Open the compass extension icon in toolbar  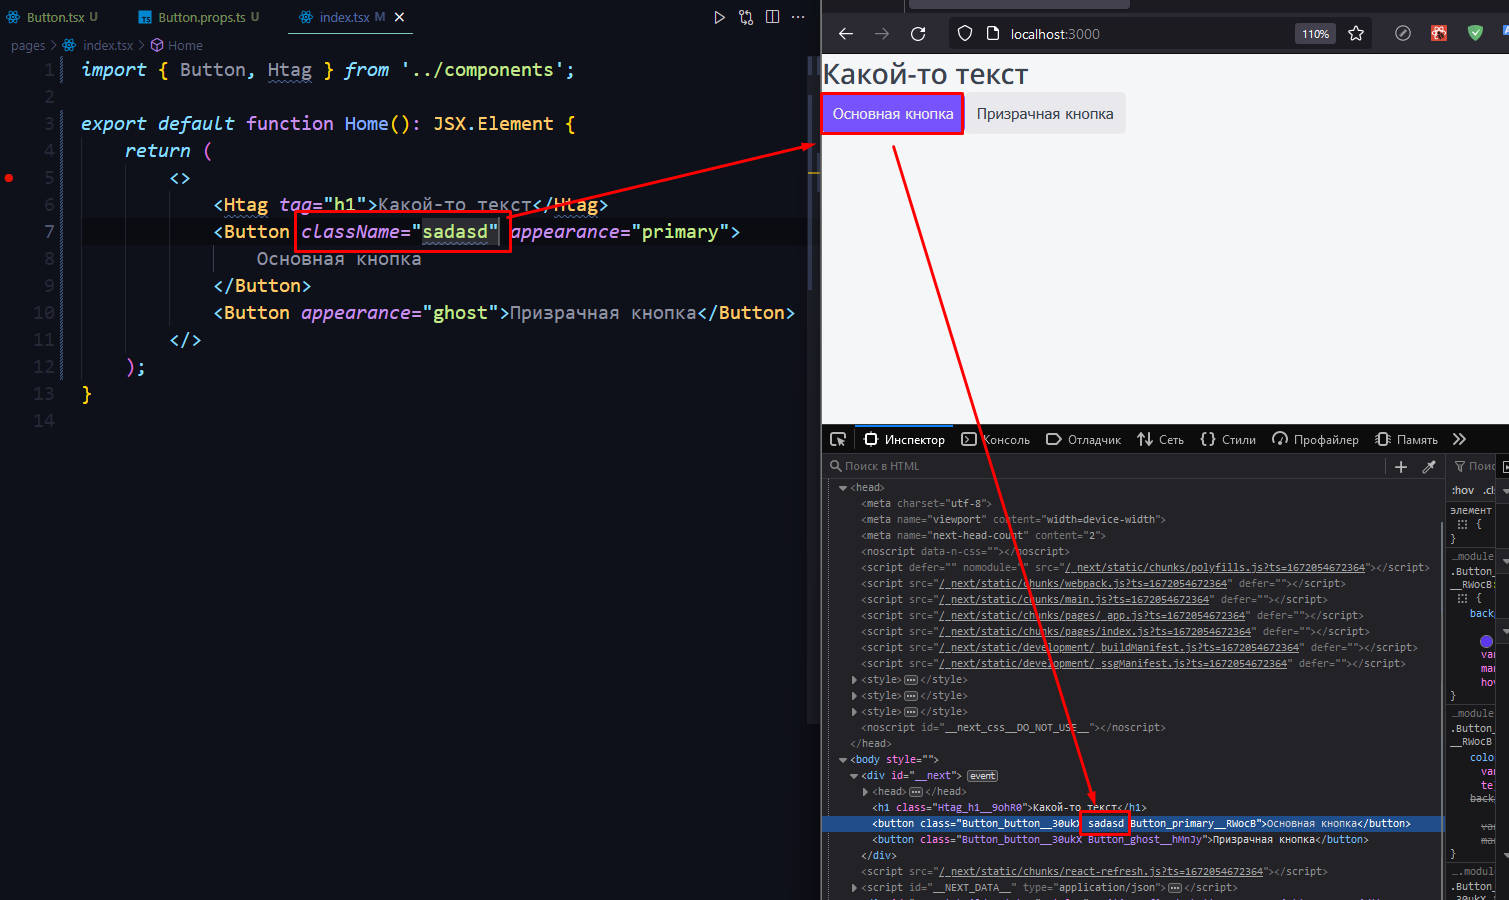(x=1403, y=34)
